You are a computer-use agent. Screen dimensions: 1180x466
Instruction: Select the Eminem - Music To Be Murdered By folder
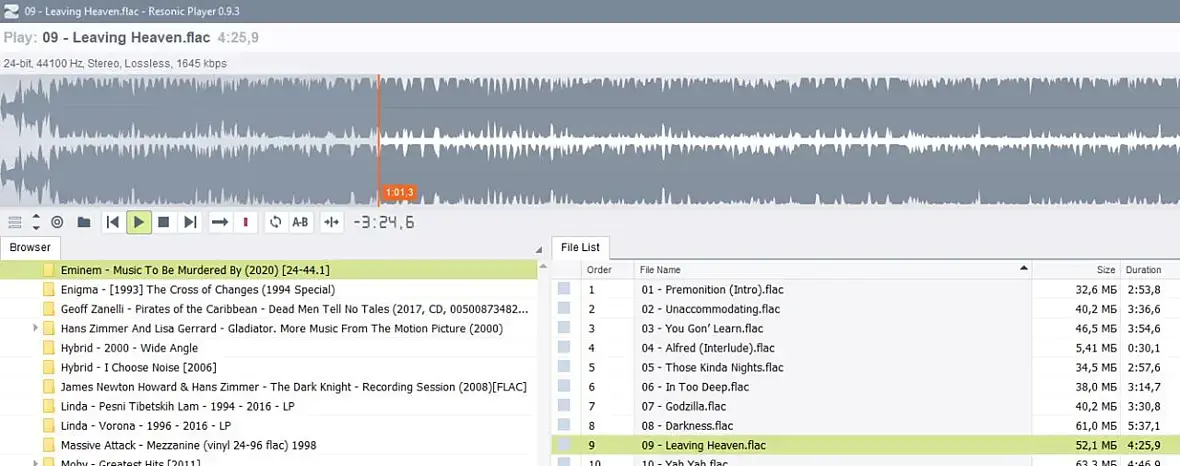pyautogui.click(x=269, y=270)
